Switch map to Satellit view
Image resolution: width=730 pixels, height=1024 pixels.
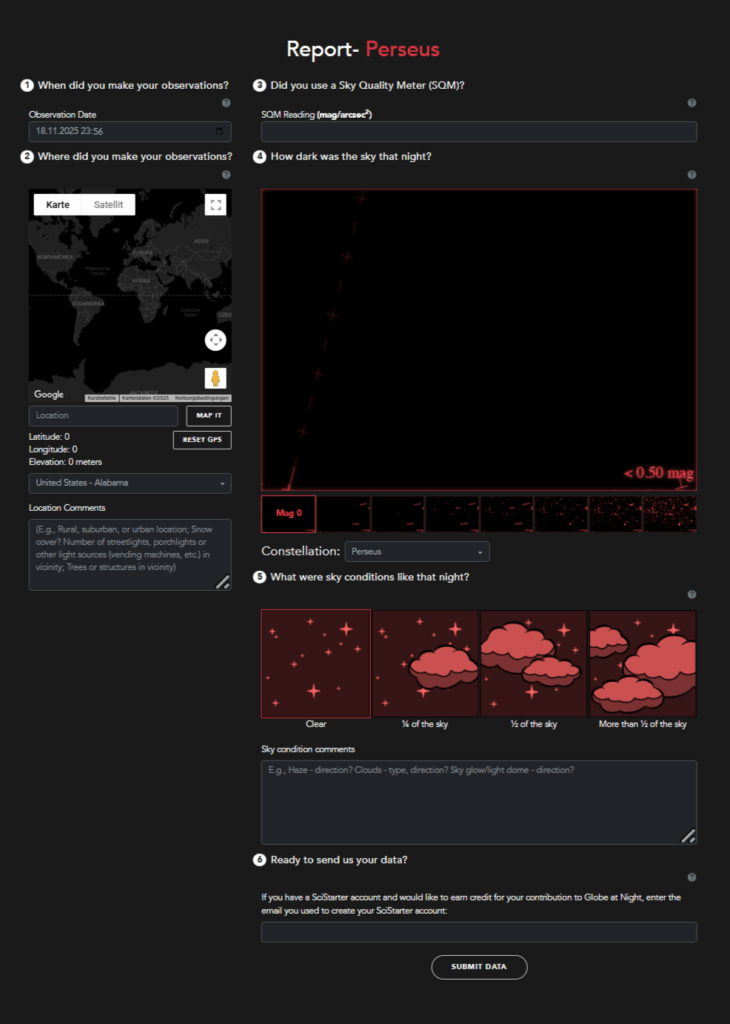108,205
